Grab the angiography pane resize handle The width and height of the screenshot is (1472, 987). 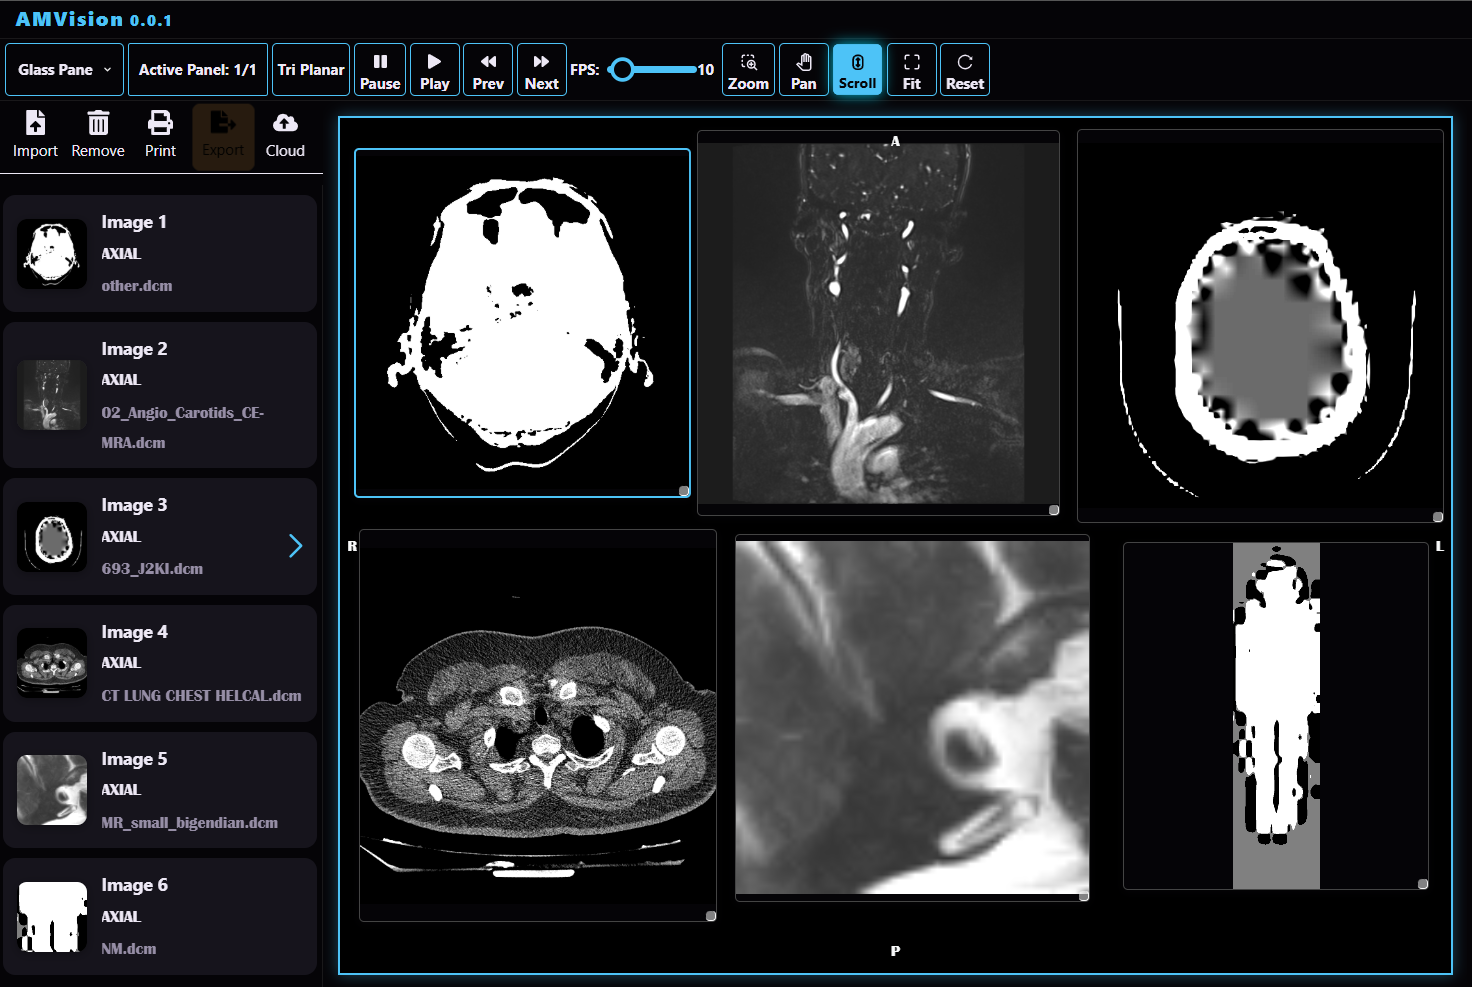[x=1054, y=510]
